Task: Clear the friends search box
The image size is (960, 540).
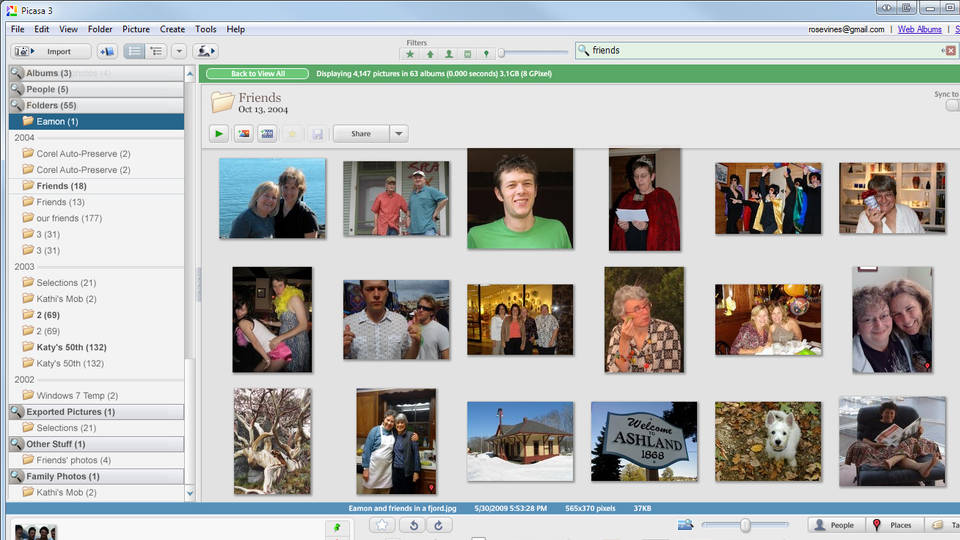Action: click(949, 50)
